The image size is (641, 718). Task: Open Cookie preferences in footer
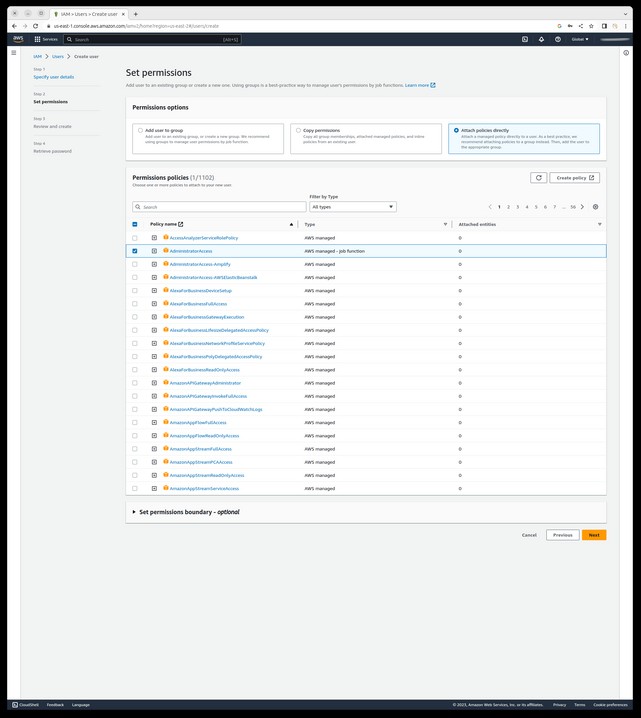point(610,705)
